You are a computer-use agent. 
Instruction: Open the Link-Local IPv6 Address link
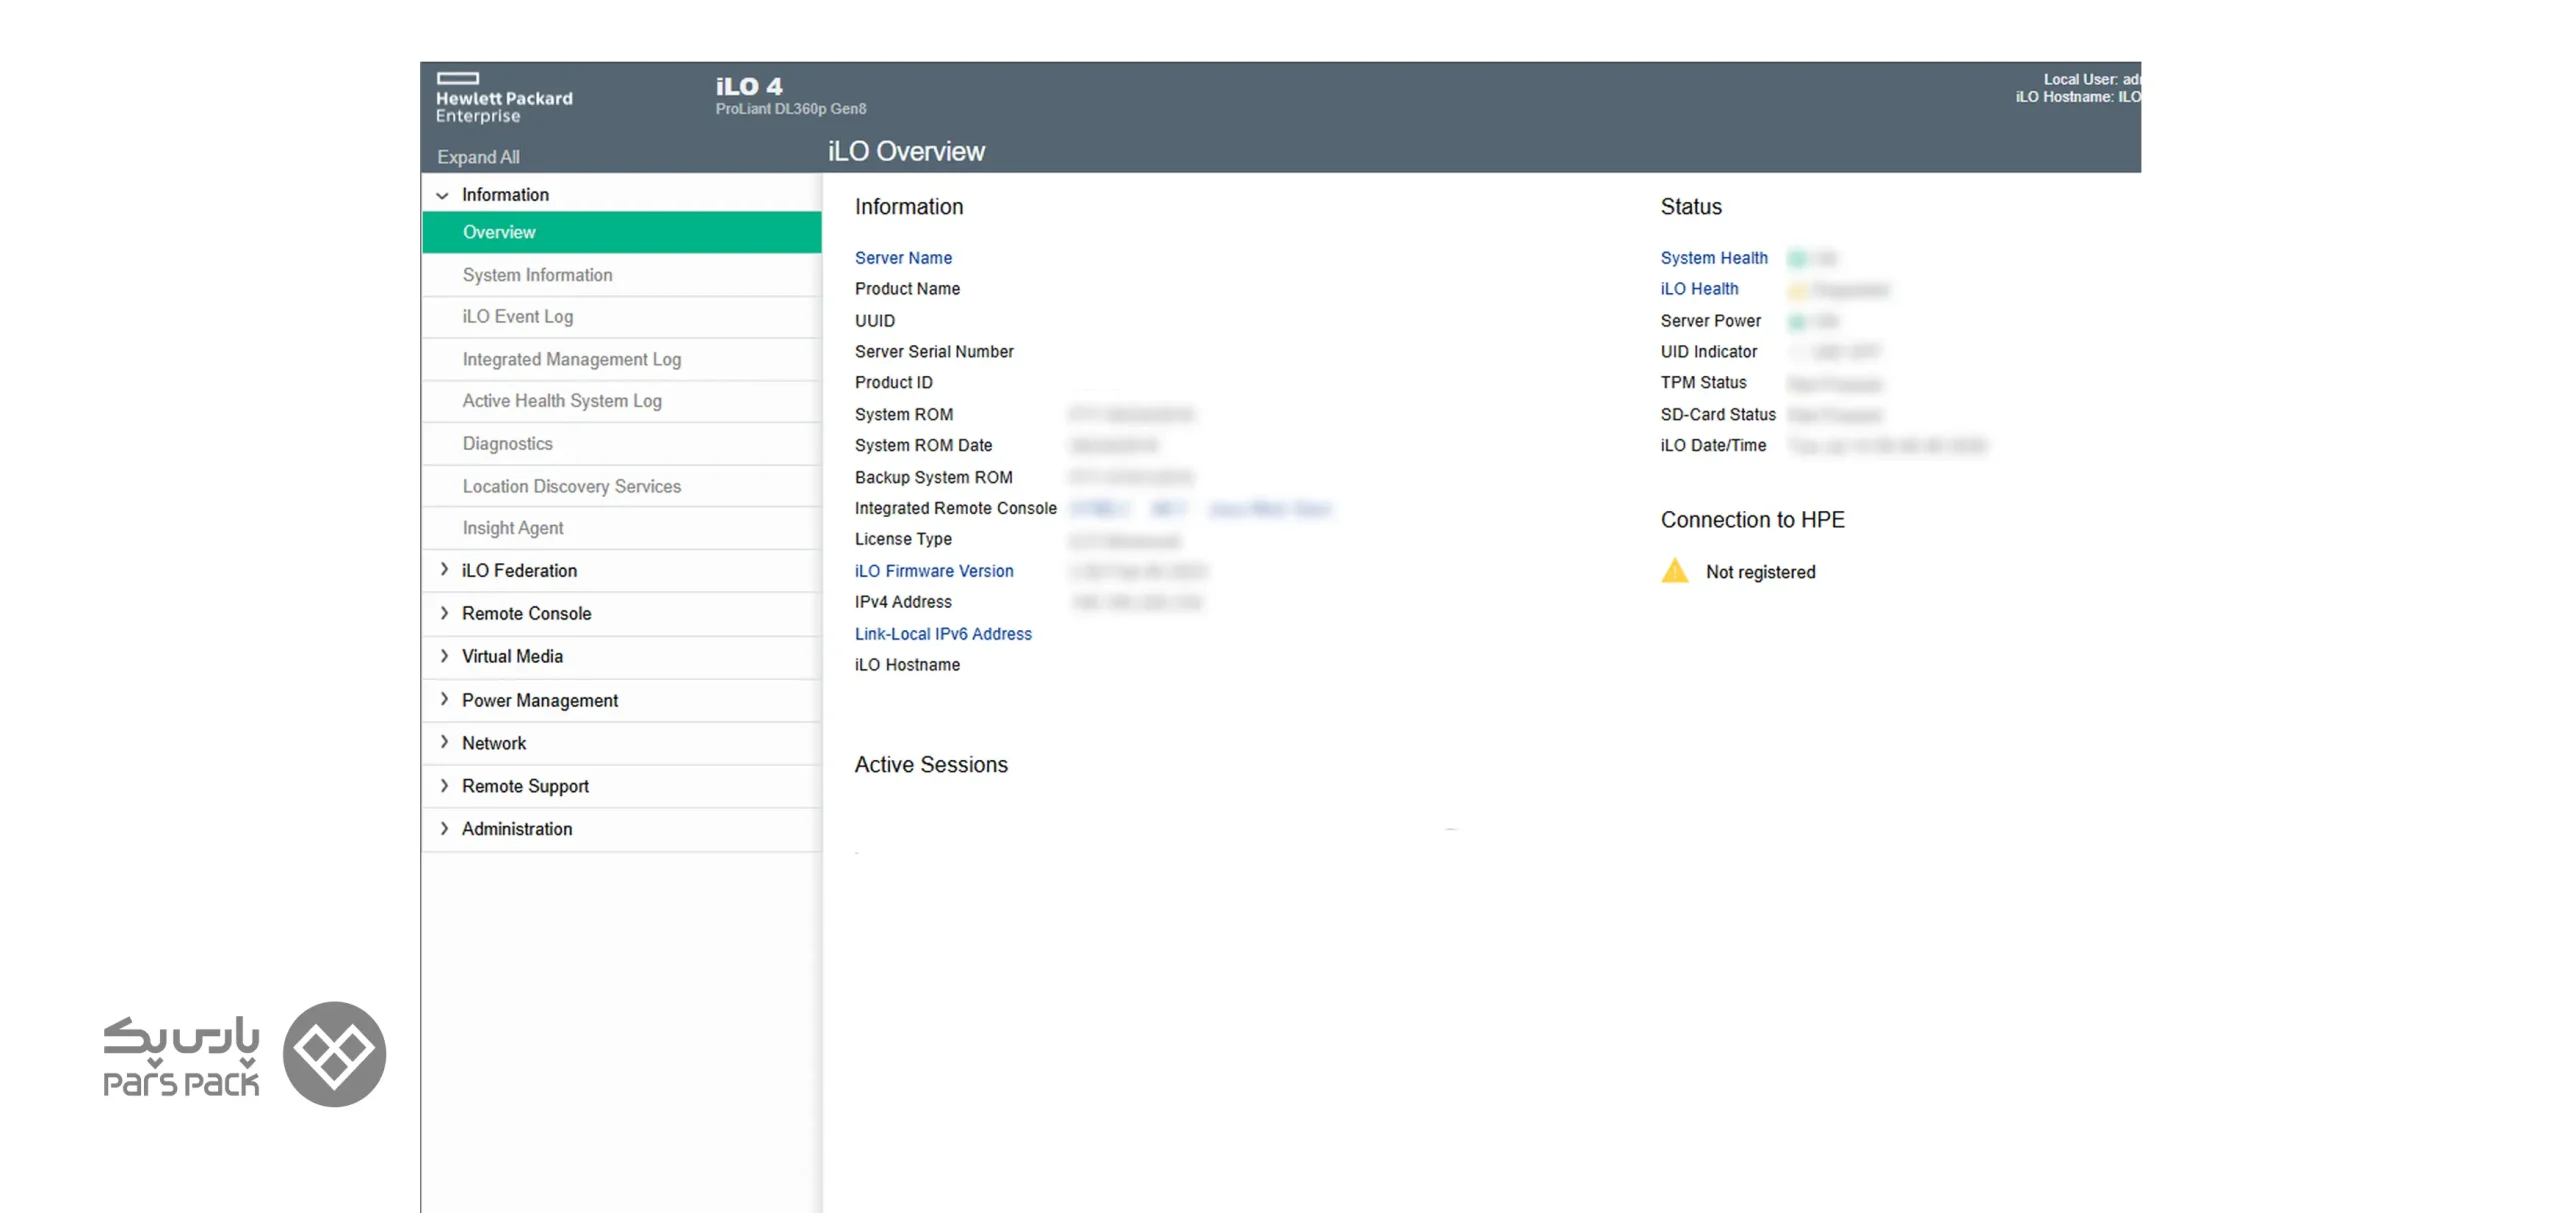click(942, 633)
